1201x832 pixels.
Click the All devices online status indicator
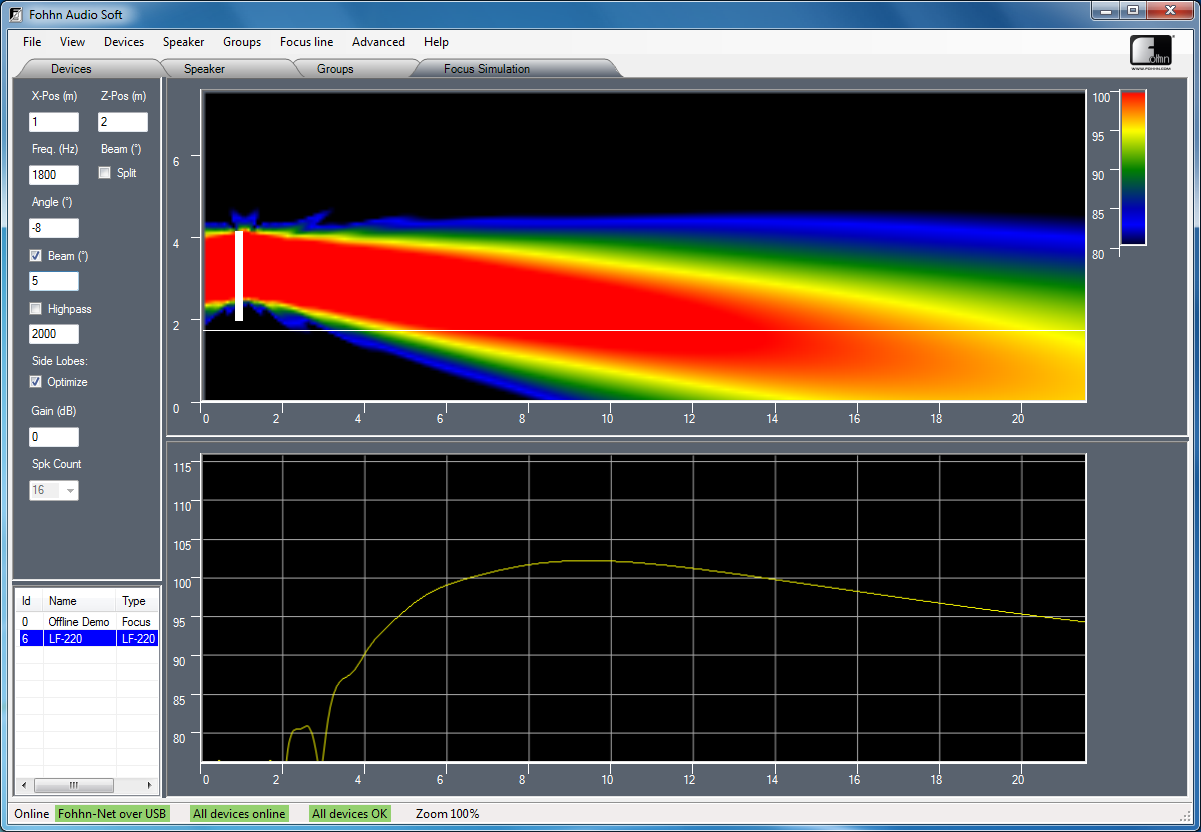tap(240, 814)
